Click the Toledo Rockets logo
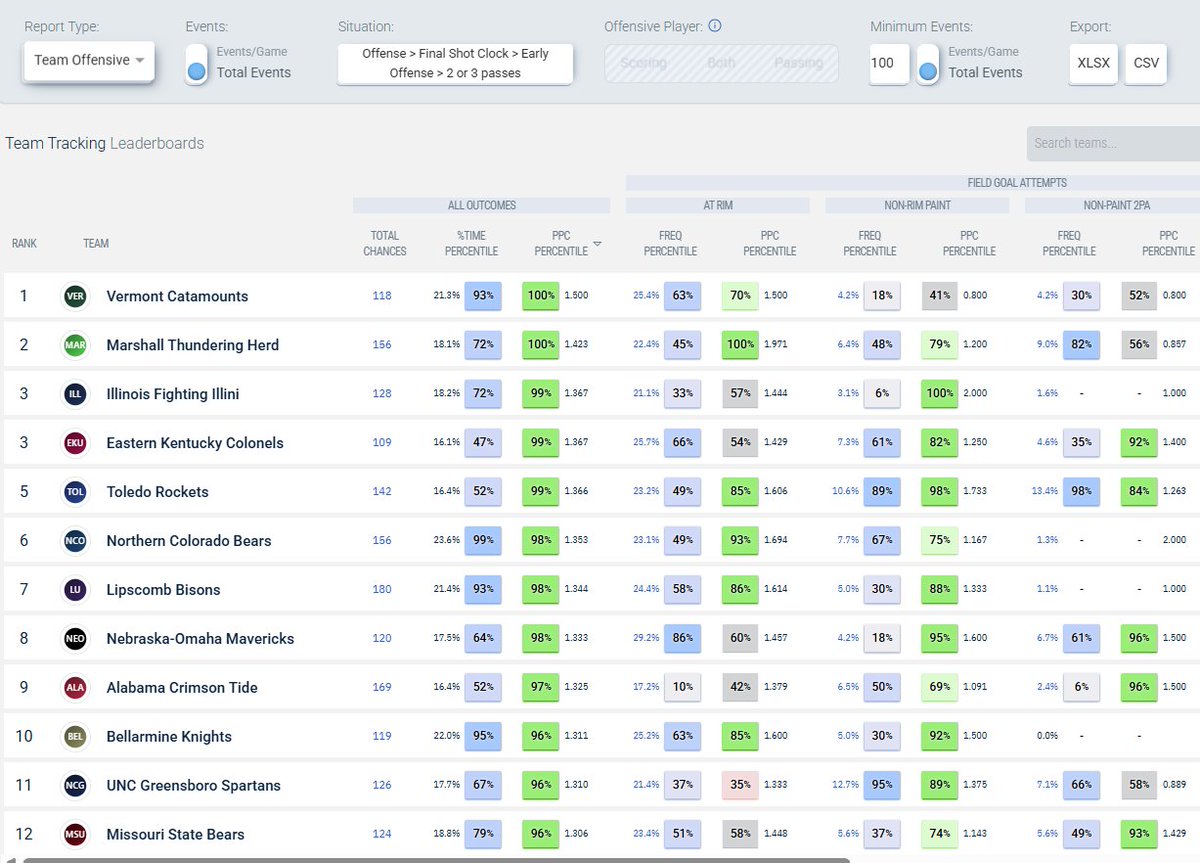 (x=75, y=492)
